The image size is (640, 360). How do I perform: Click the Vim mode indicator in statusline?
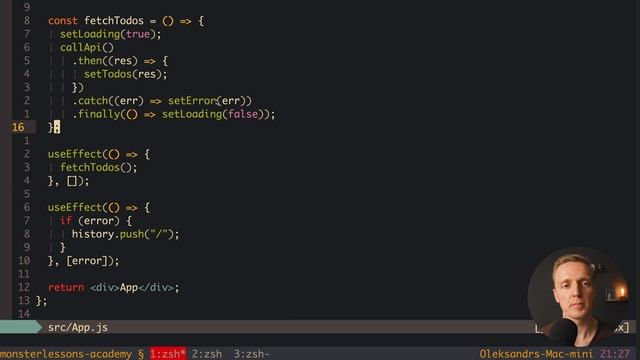coord(20,327)
